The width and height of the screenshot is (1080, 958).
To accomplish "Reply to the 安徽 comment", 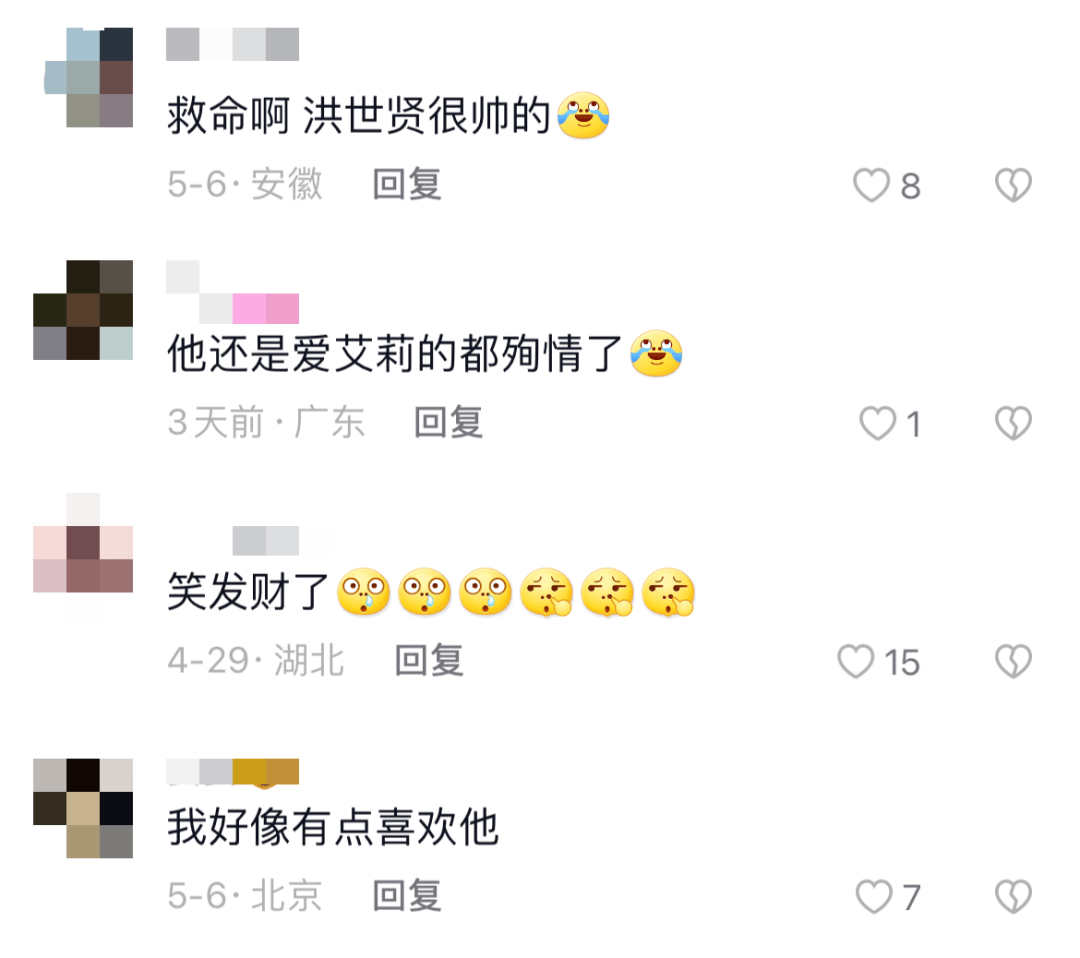I will (x=406, y=185).
